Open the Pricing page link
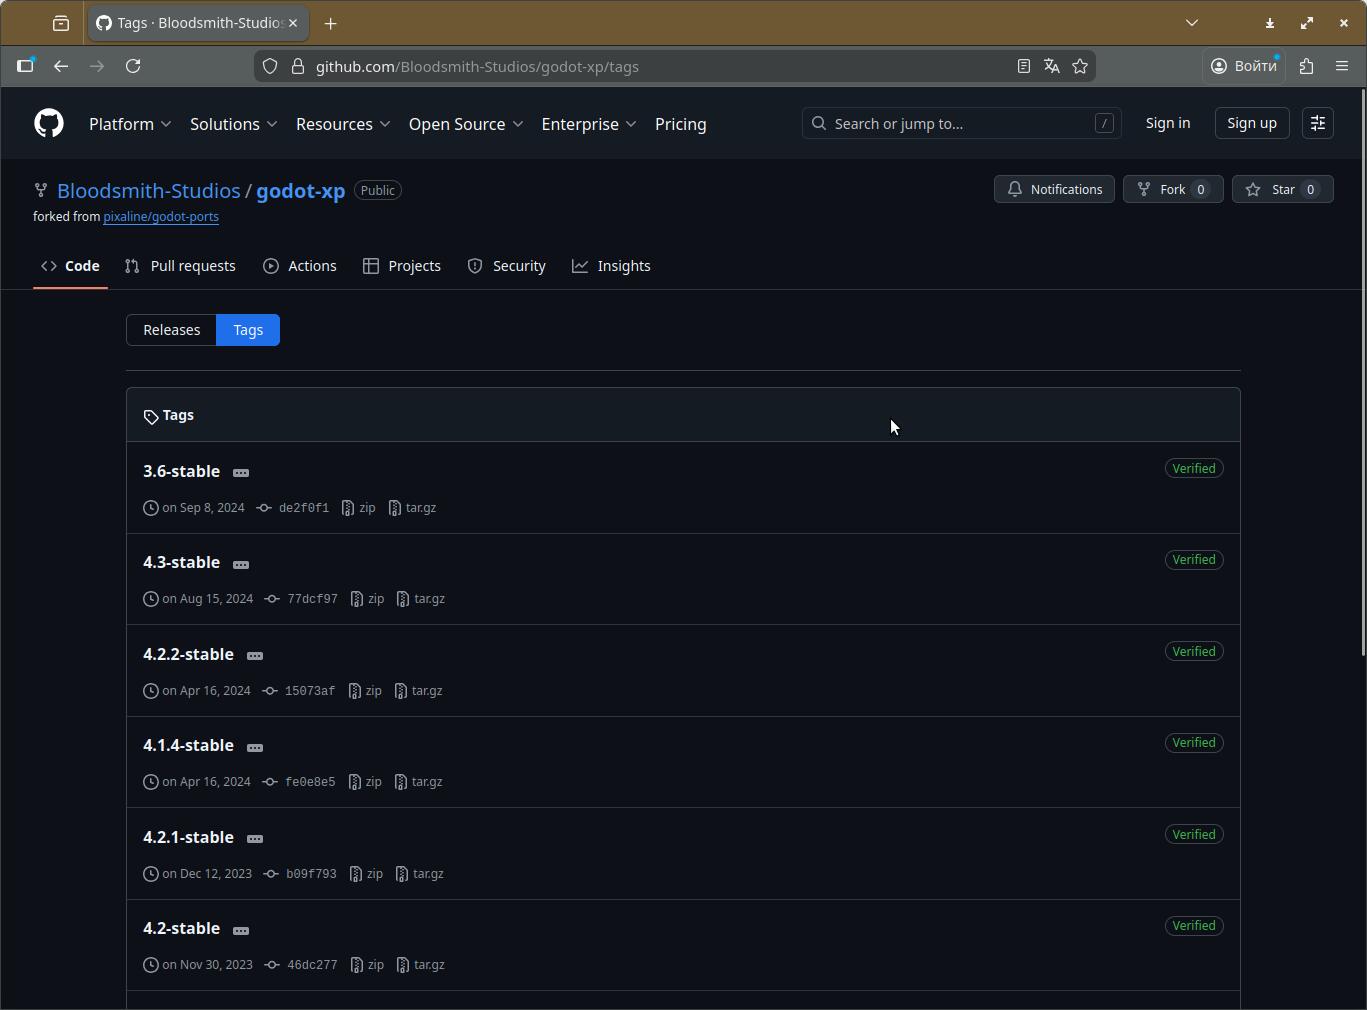 [681, 124]
